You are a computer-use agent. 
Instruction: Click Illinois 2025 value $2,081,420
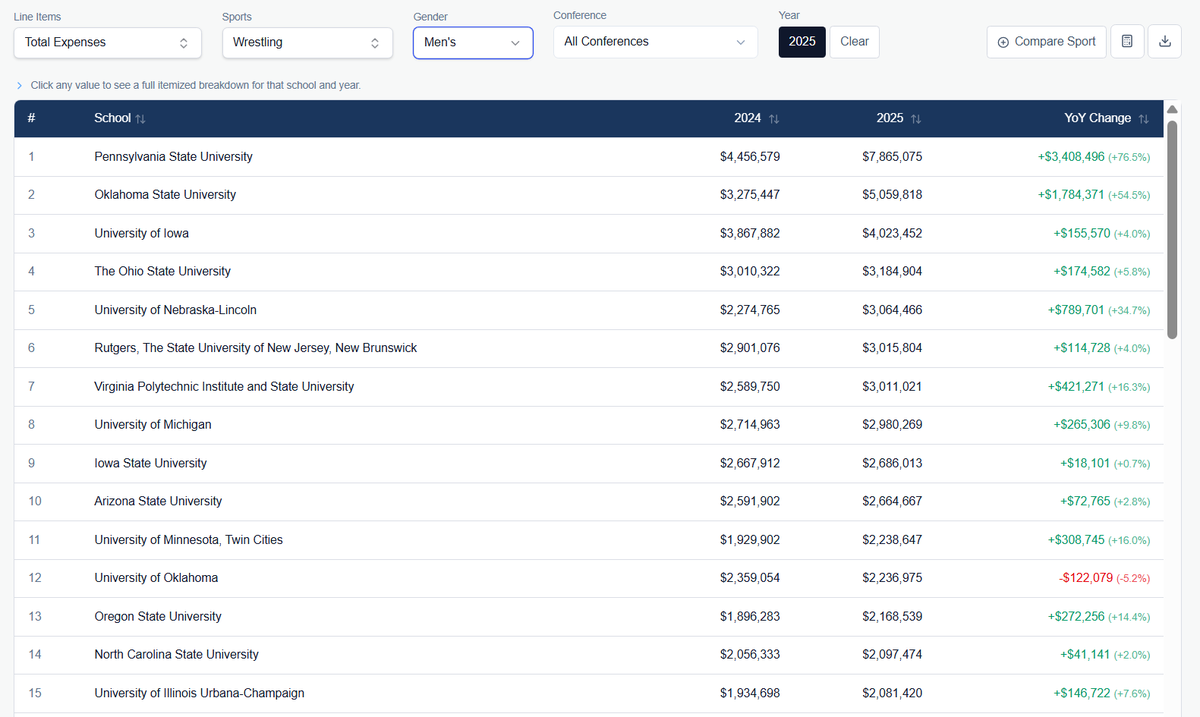[892, 693]
